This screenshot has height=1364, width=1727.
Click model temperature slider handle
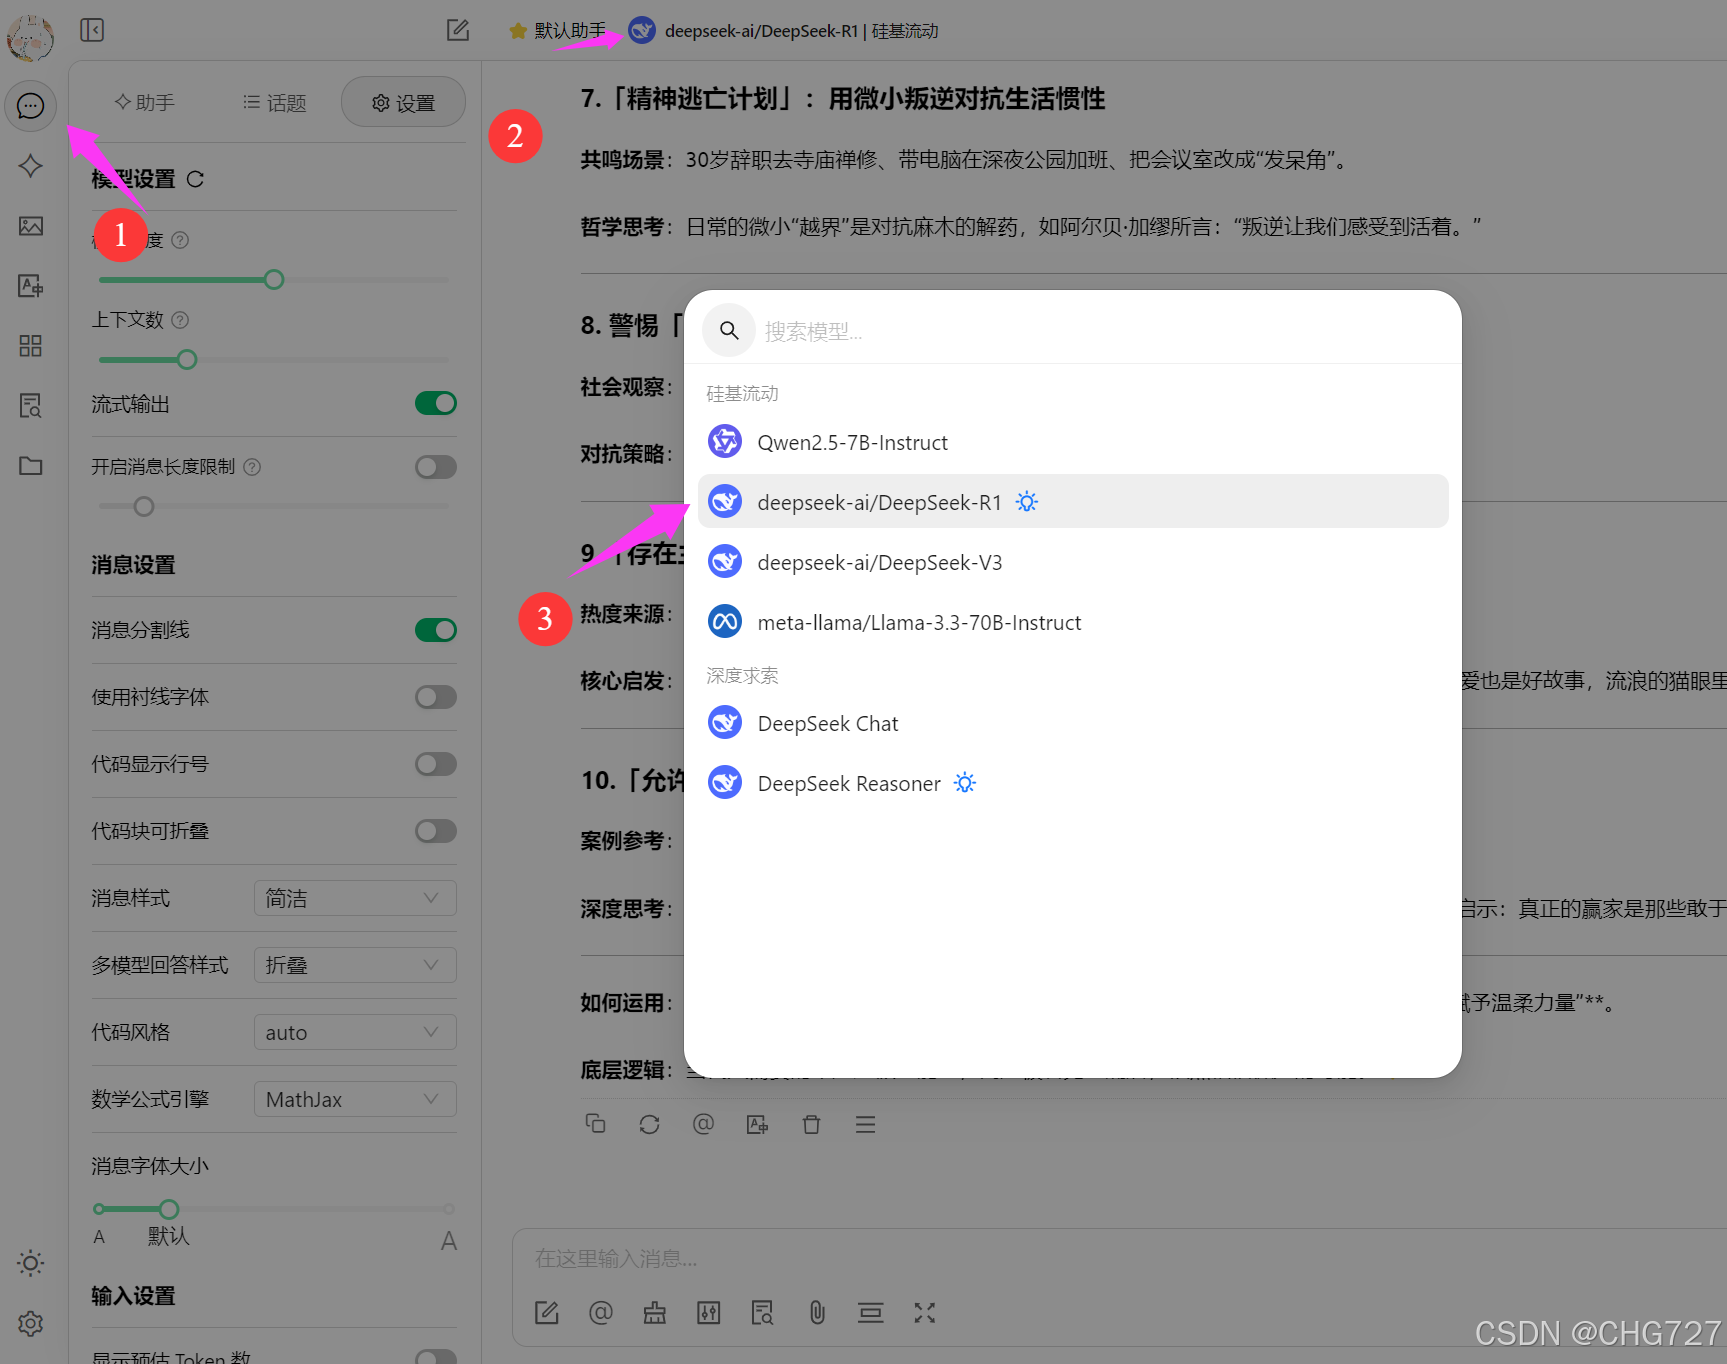(x=274, y=280)
